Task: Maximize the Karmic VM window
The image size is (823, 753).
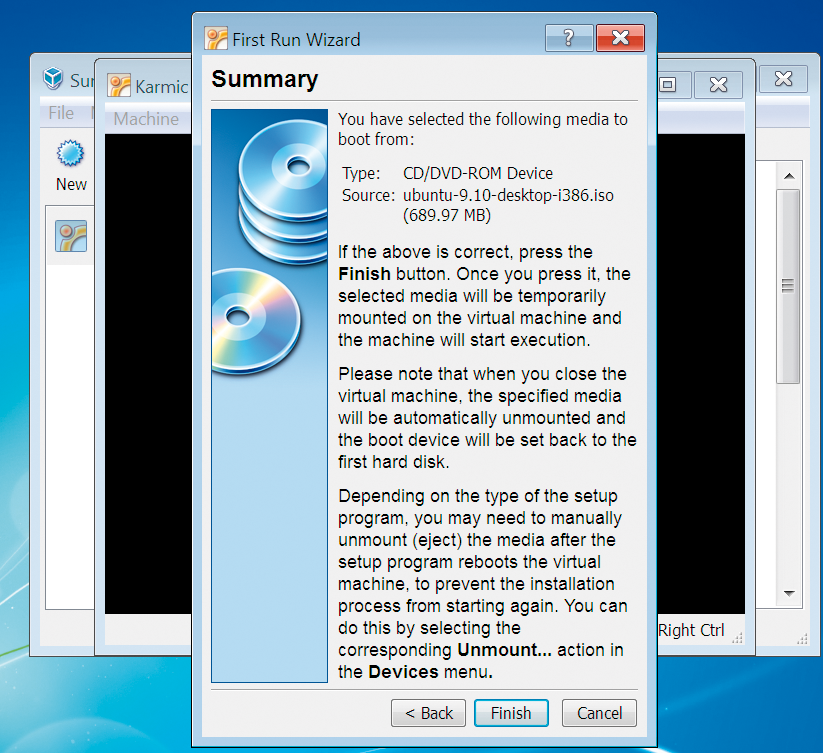Action: pyautogui.click(x=667, y=84)
